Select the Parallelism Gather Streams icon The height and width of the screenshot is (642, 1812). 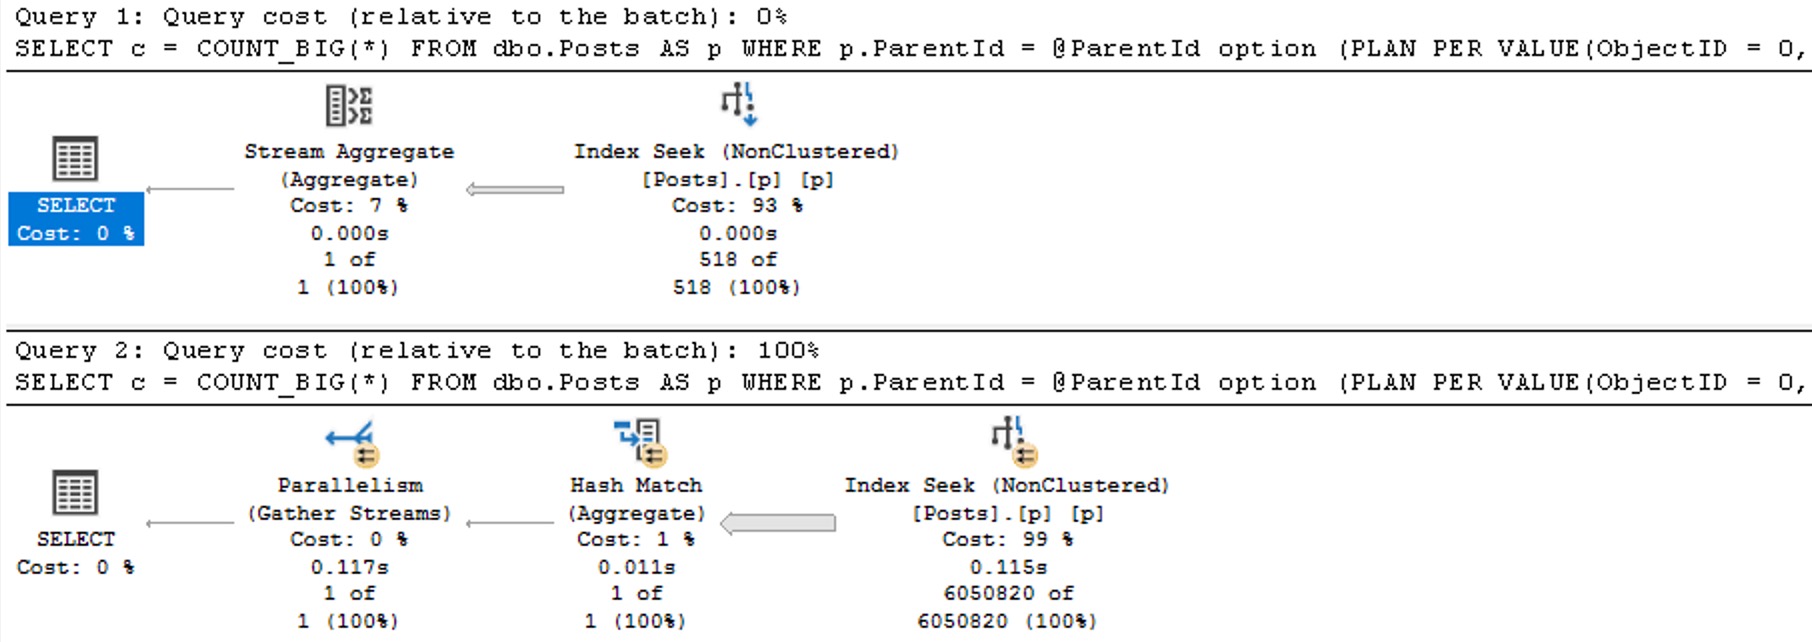(352, 443)
